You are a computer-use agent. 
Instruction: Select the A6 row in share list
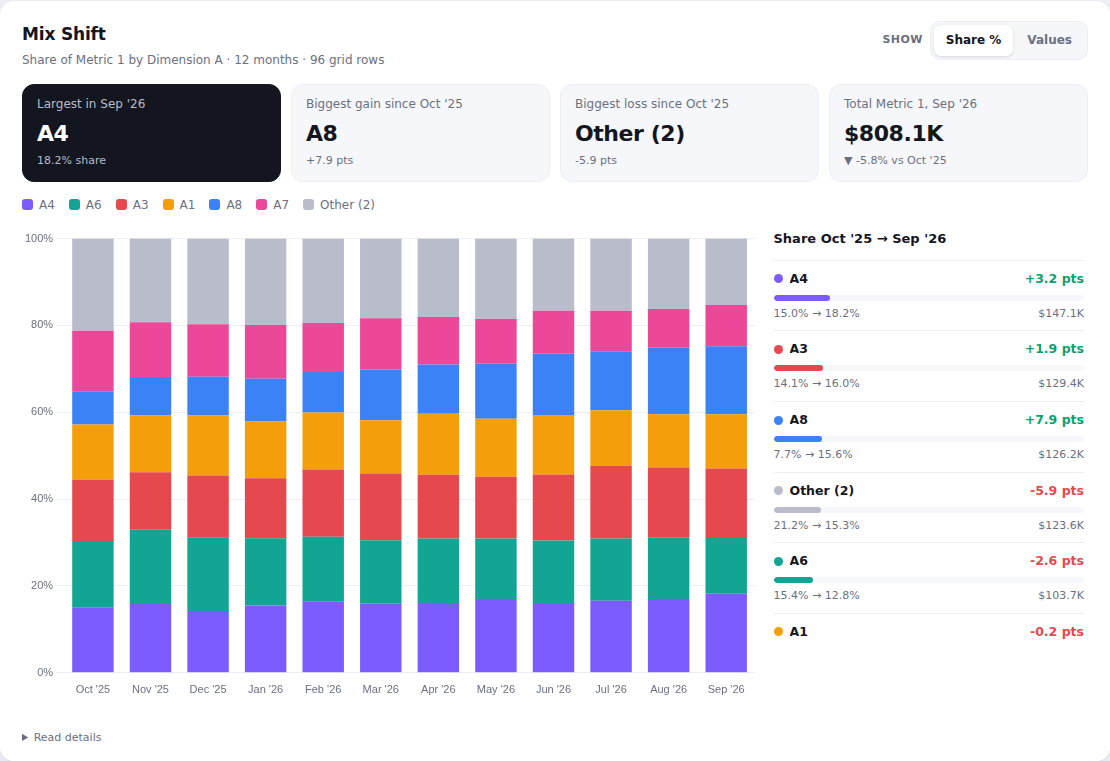[x=929, y=578]
